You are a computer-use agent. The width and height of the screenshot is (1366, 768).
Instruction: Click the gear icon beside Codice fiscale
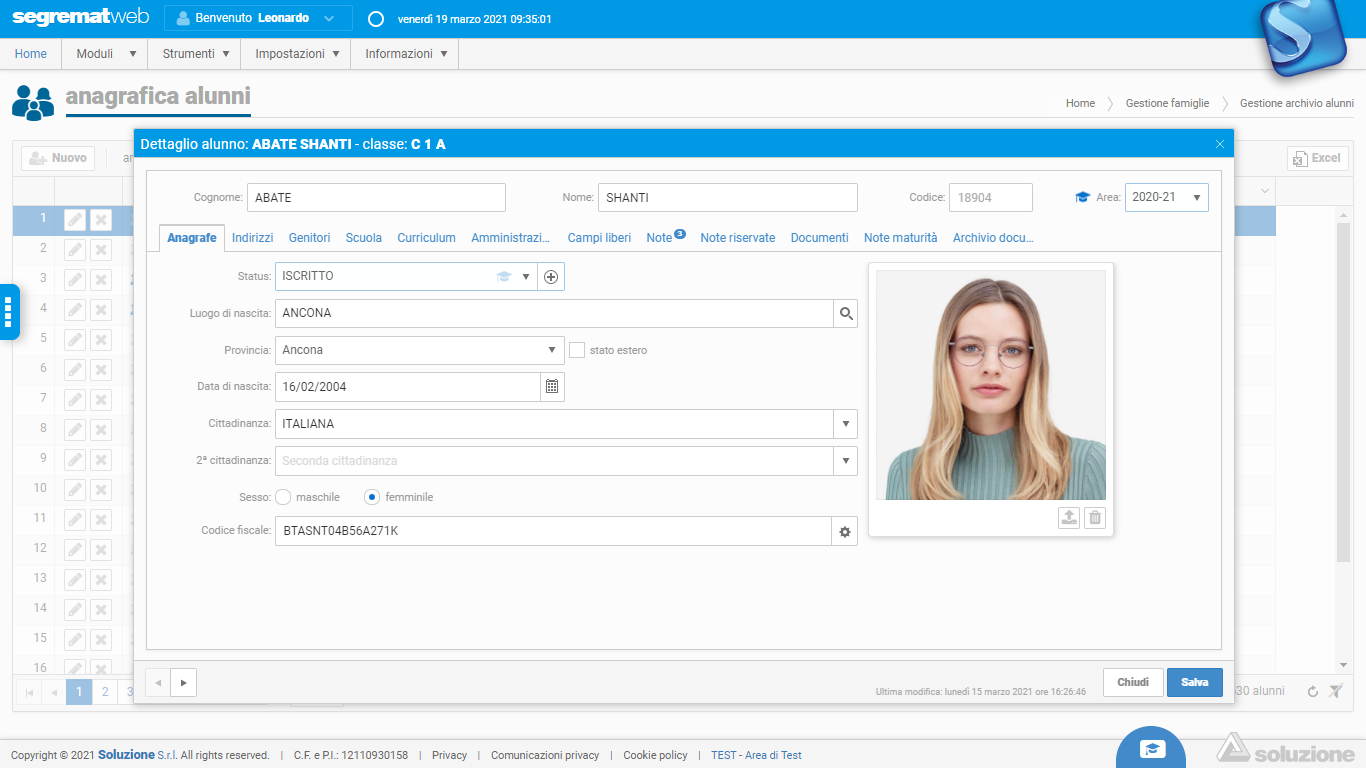[x=845, y=532]
